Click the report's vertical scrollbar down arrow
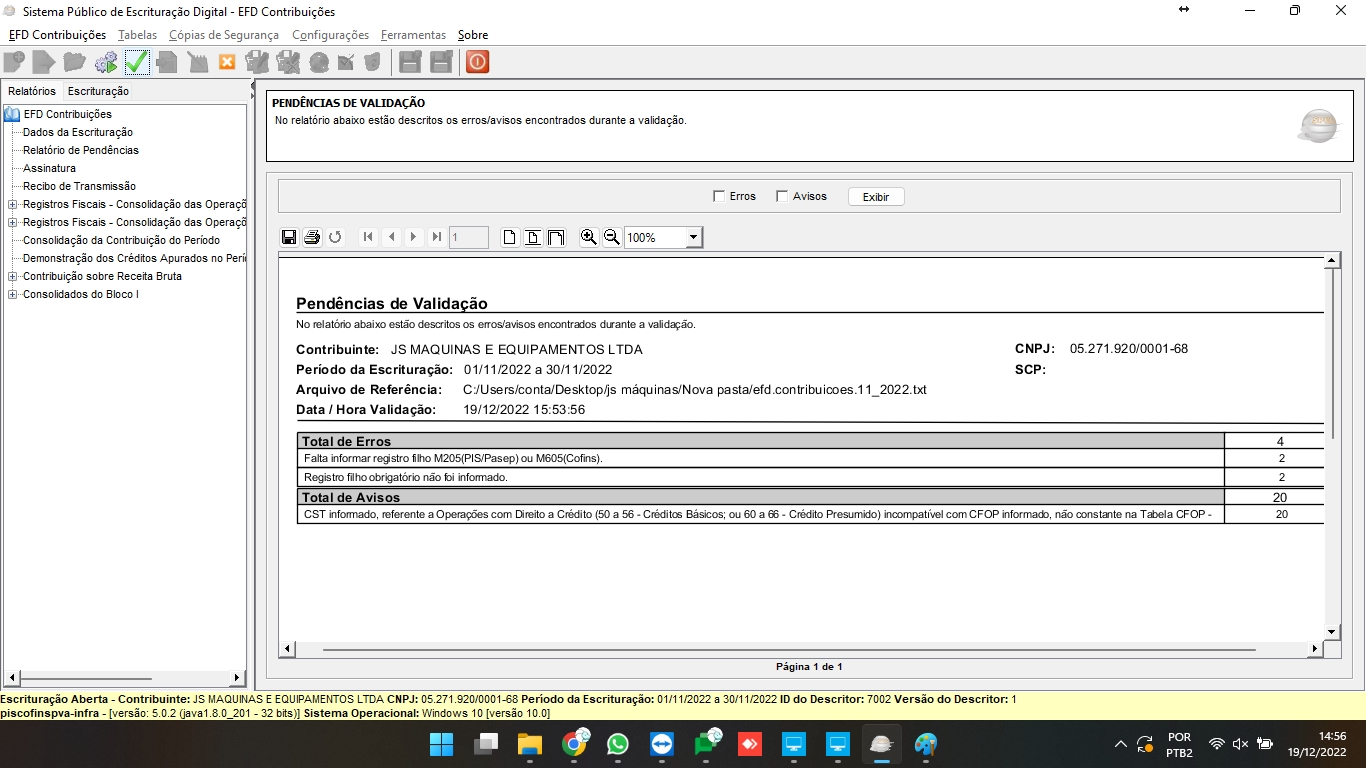 point(1331,632)
